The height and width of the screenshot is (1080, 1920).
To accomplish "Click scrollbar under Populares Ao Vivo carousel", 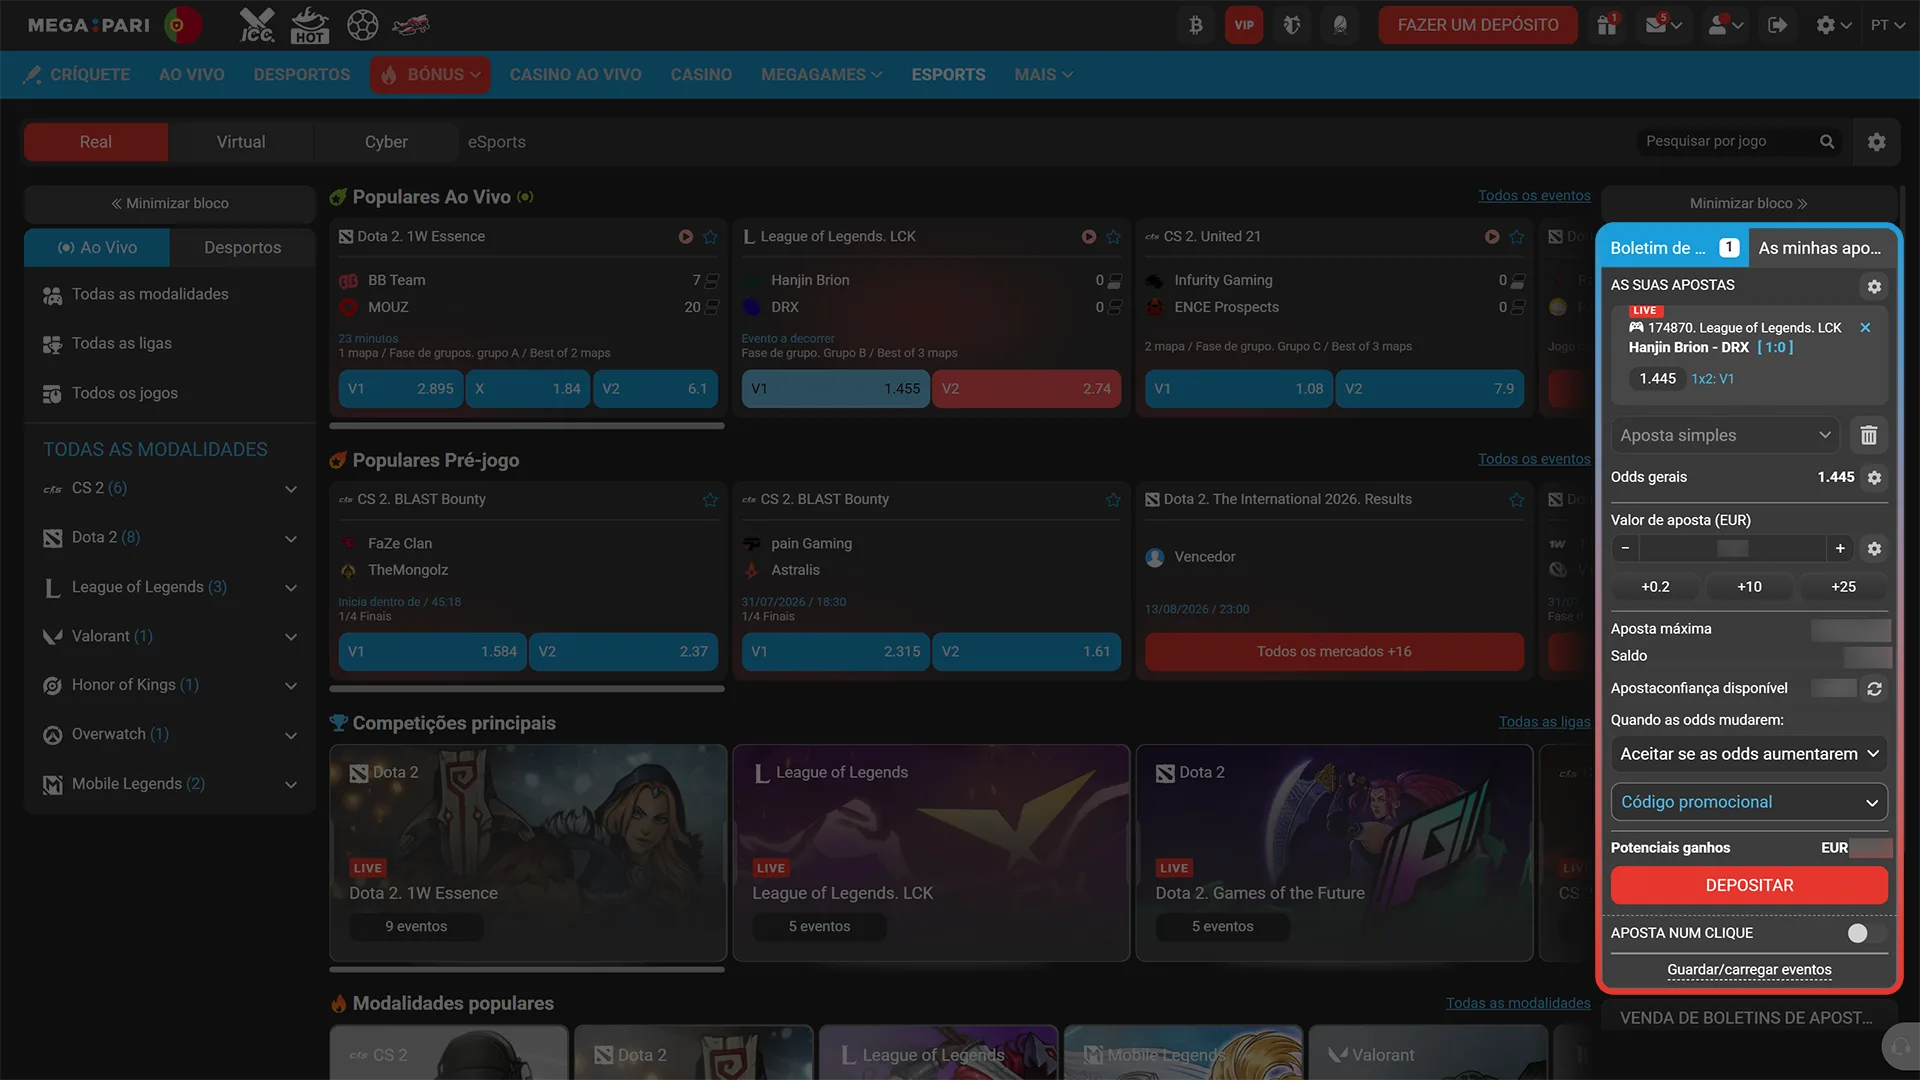I will [x=527, y=426].
